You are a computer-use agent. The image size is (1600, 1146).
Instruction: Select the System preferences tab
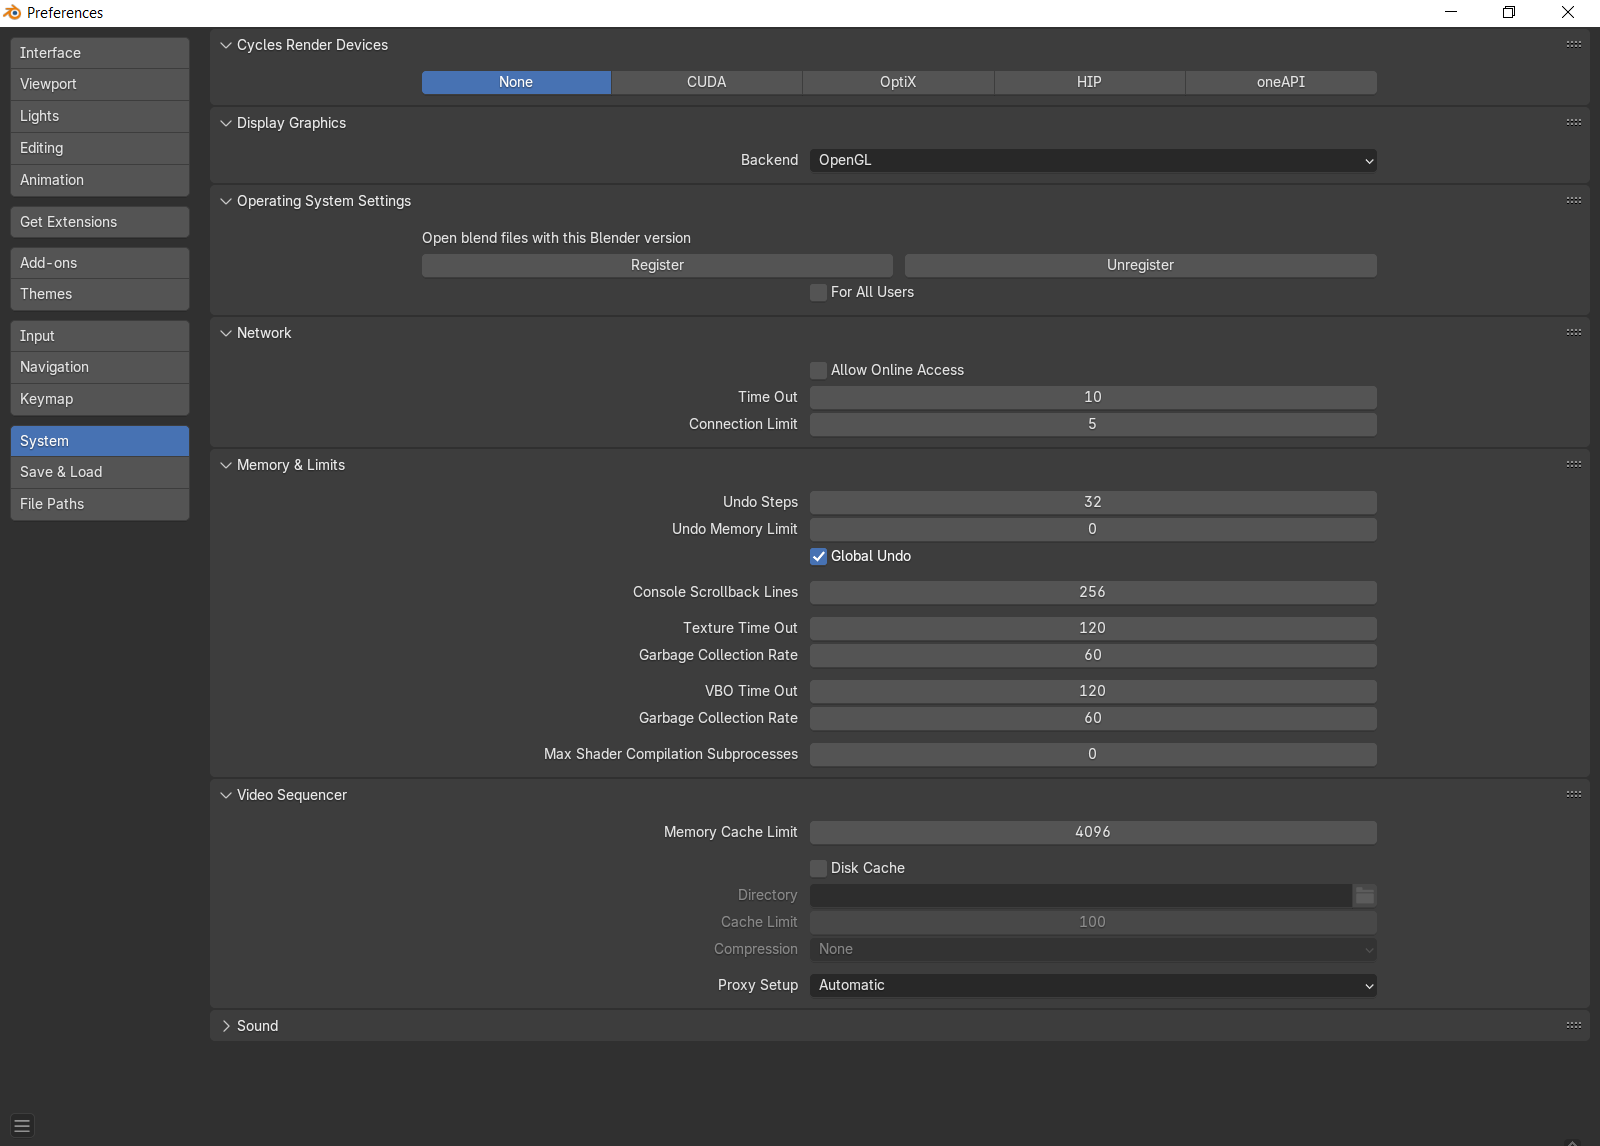coord(100,441)
